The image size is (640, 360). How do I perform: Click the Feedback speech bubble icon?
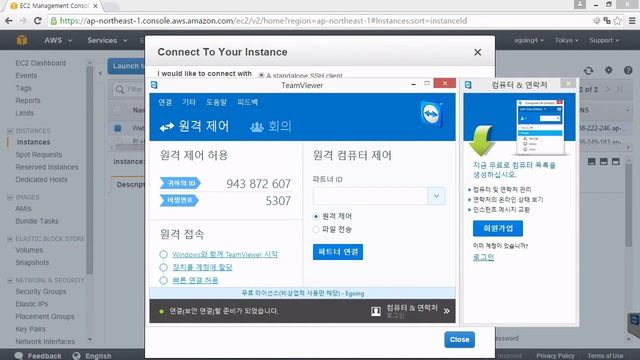click(19, 356)
